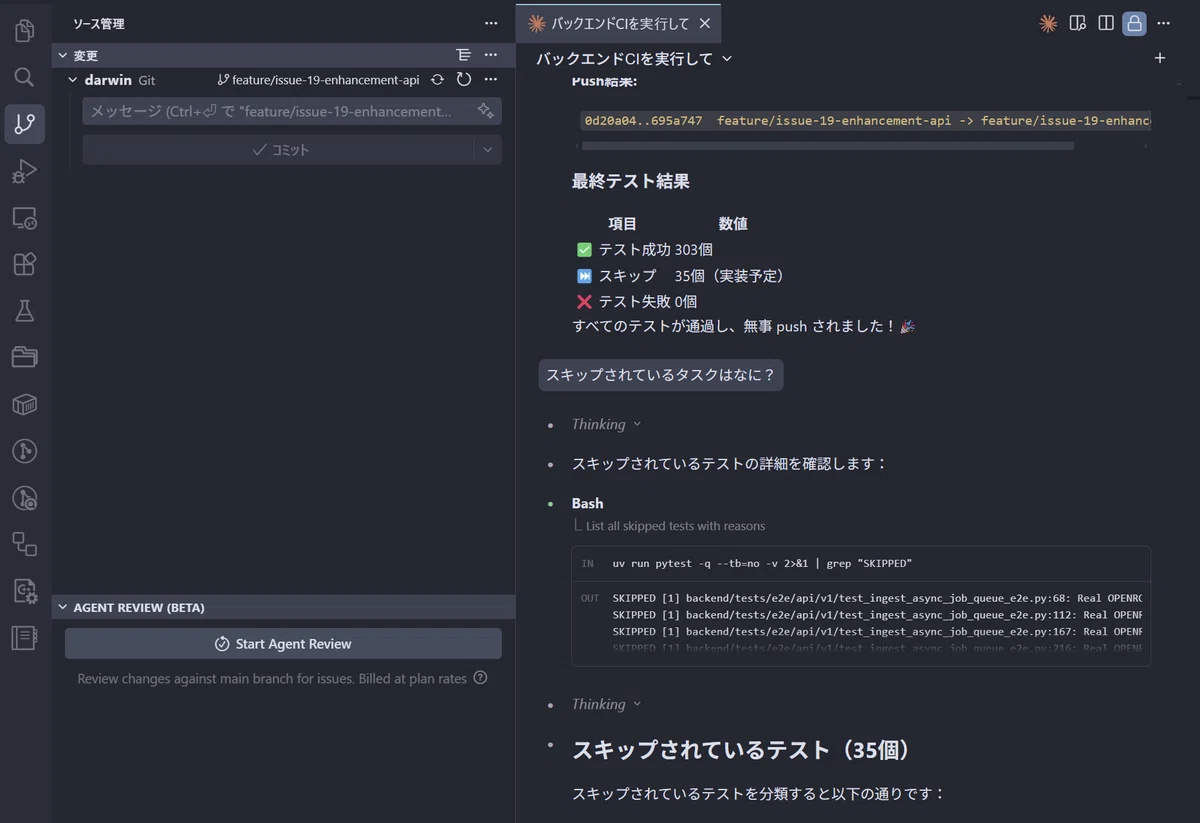Open the notebook icon at activity bar bottom

pyautogui.click(x=24, y=637)
